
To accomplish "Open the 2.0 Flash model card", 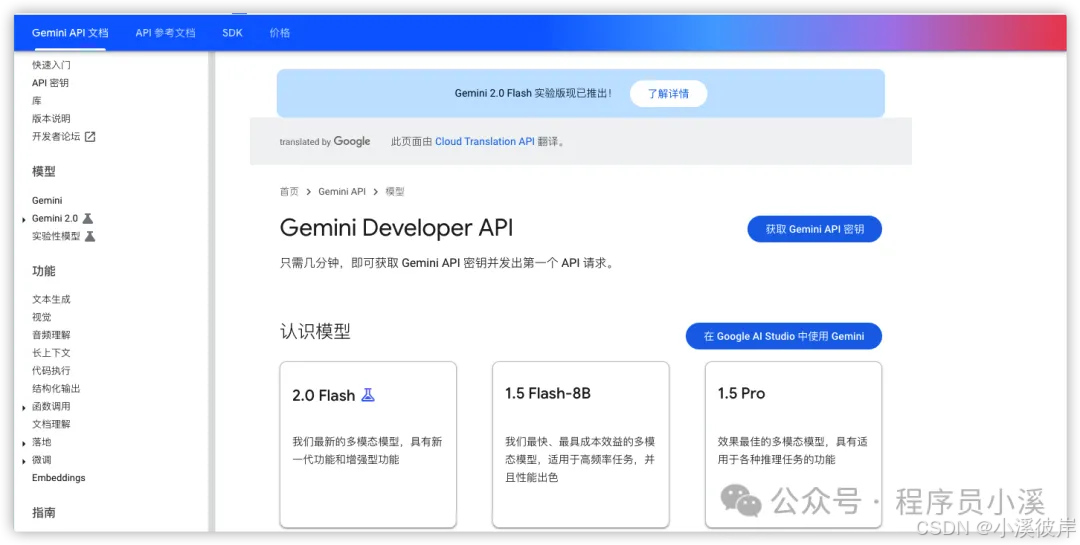I will [x=368, y=444].
